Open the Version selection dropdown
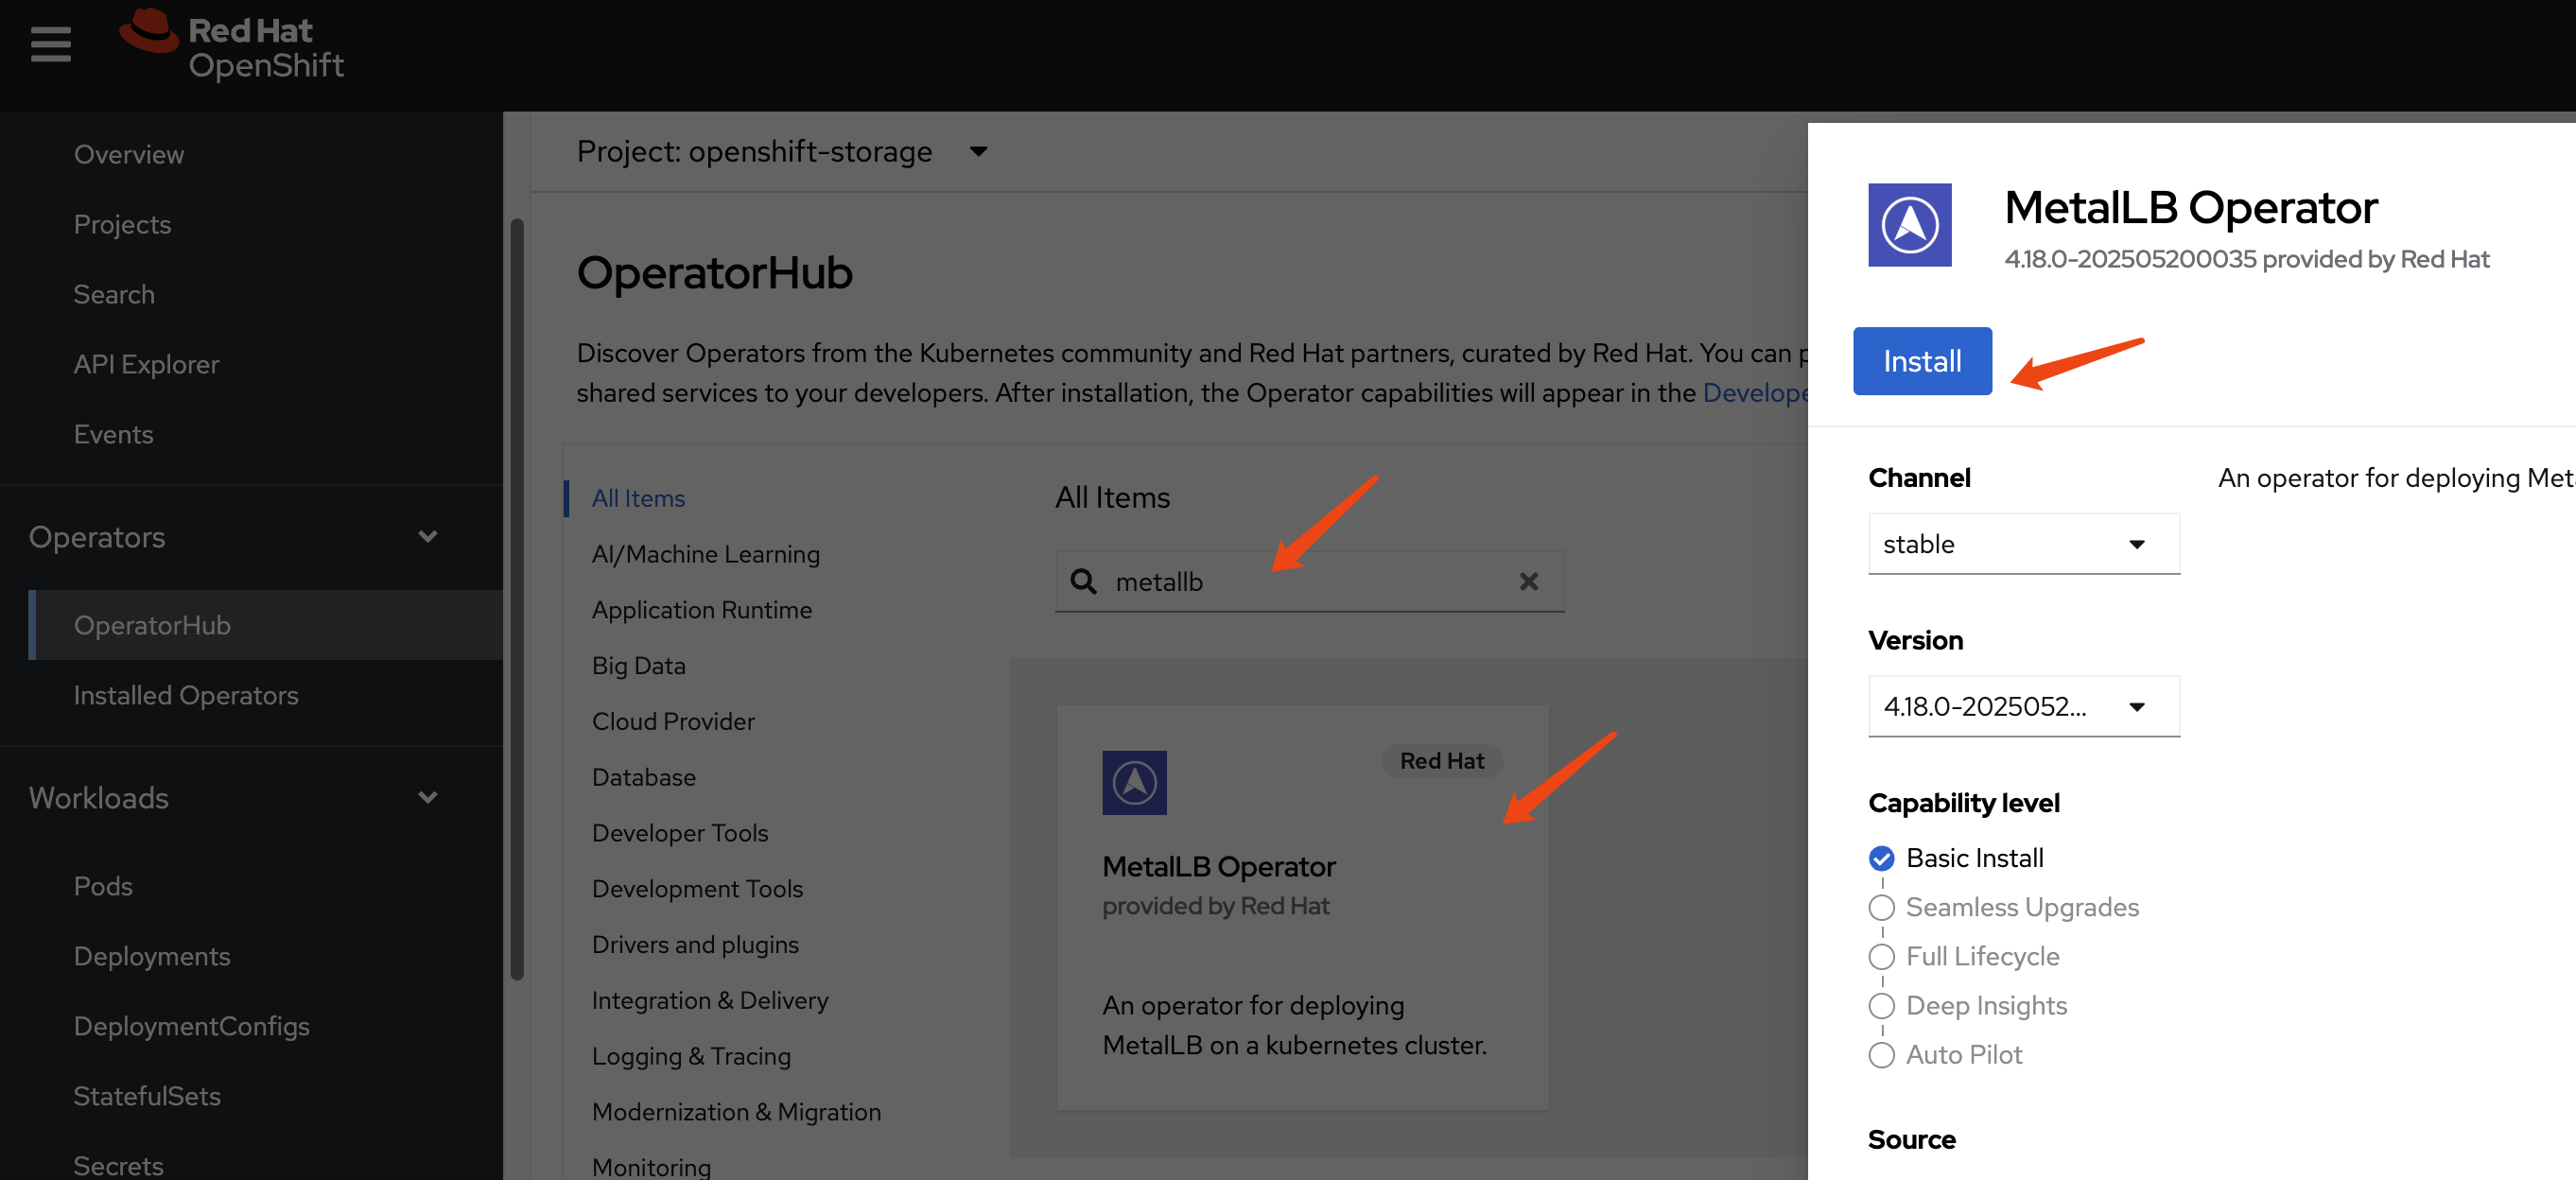The height and width of the screenshot is (1180, 2576). (2023, 706)
